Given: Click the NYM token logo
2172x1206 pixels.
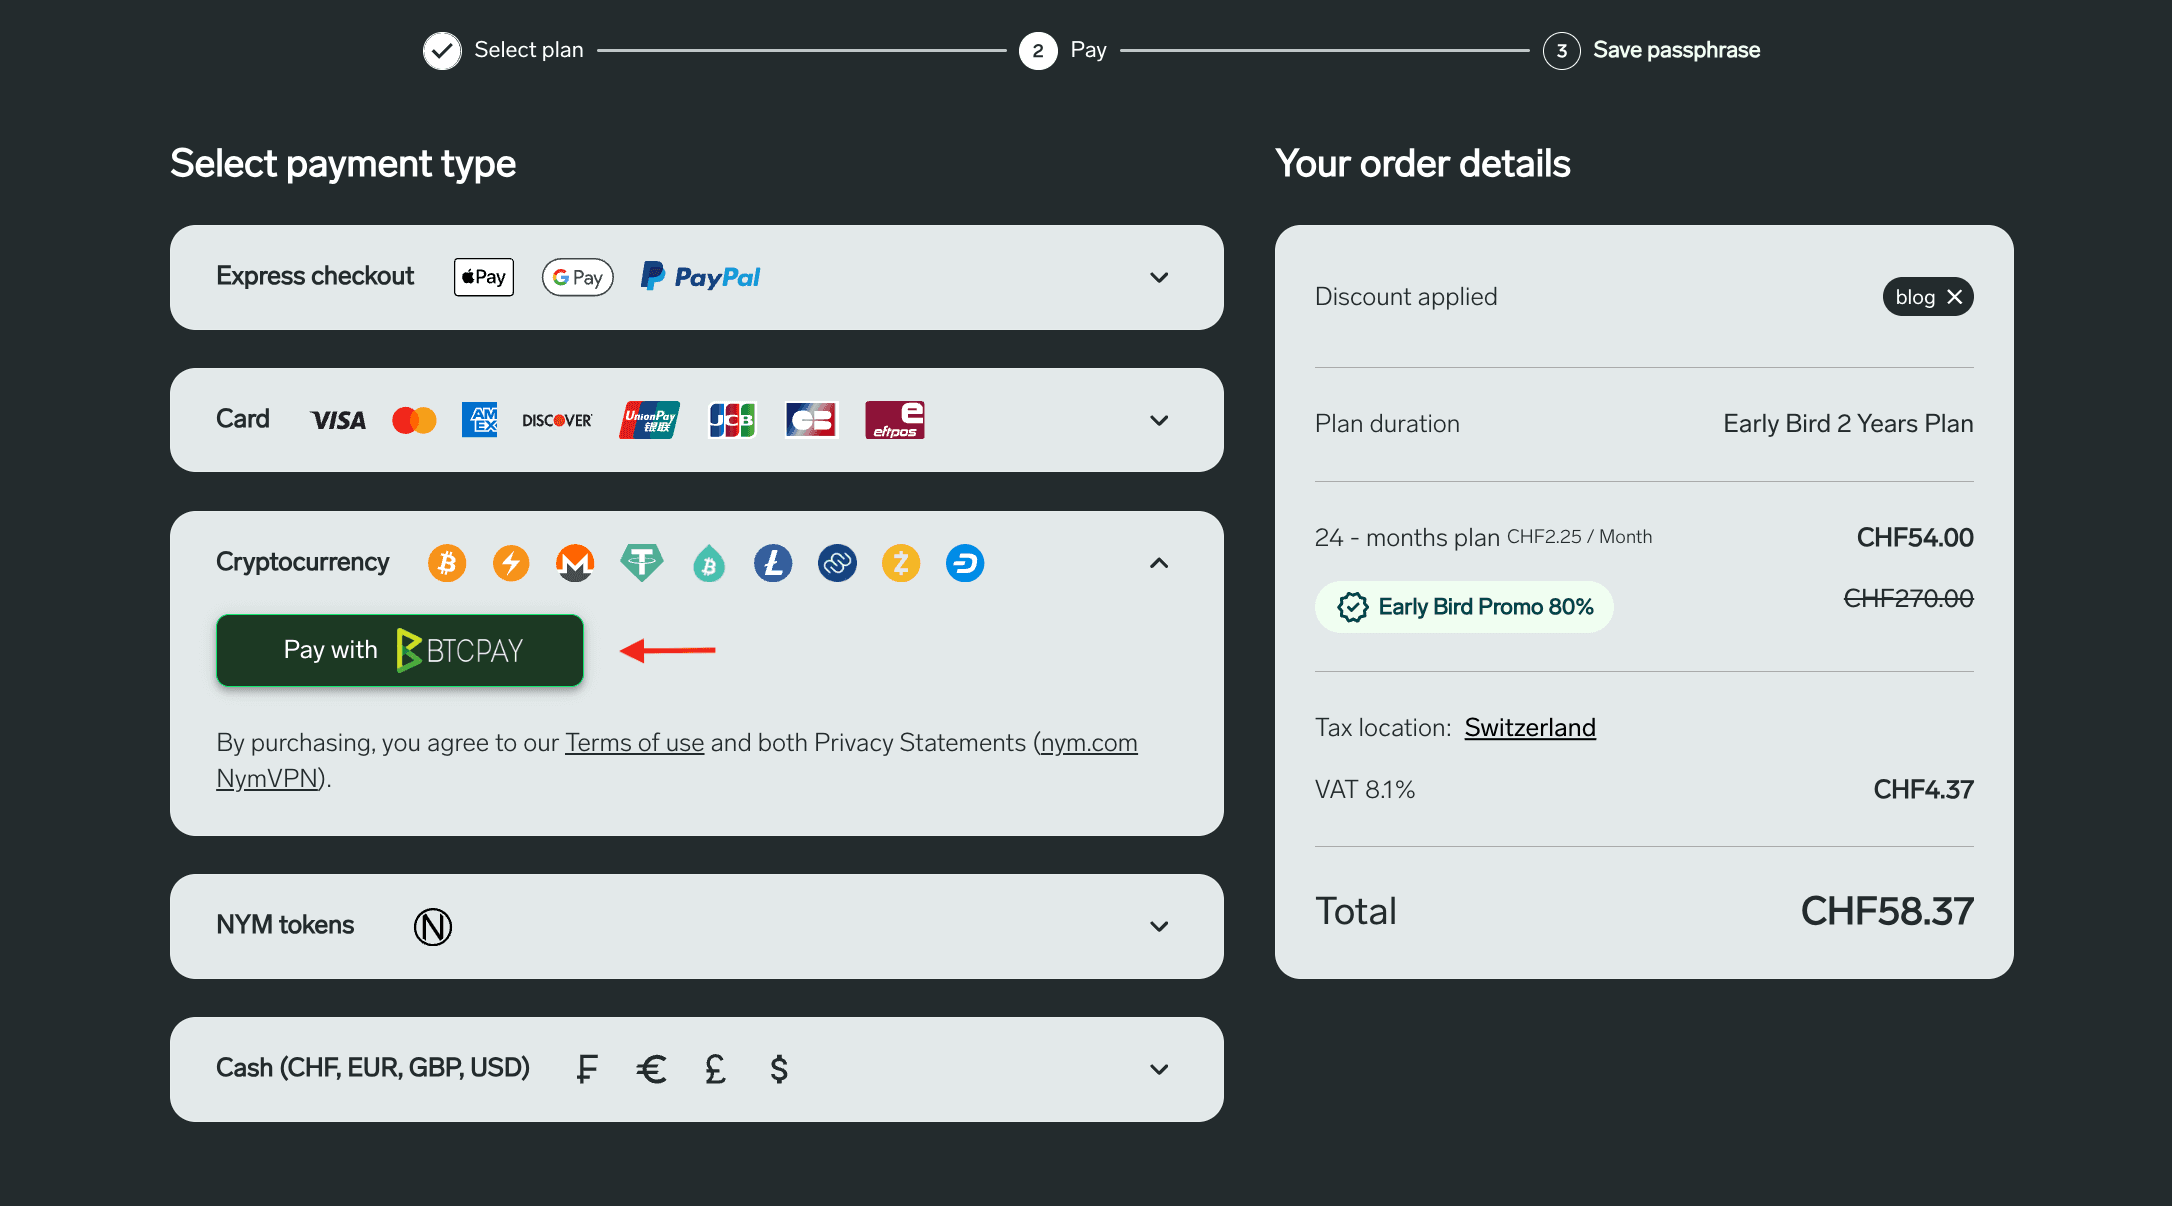Looking at the screenshot, I should click(433, 927).
